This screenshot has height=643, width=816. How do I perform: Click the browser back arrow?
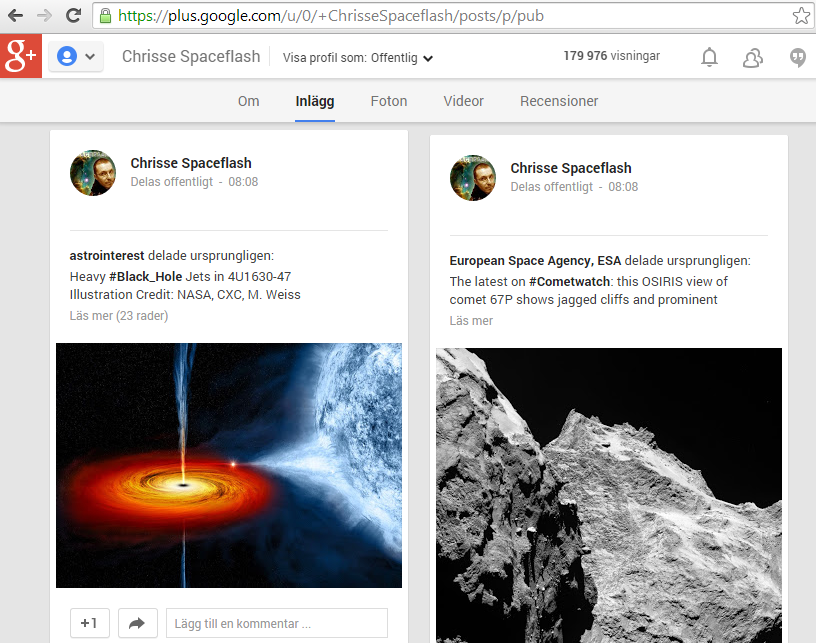16,16
